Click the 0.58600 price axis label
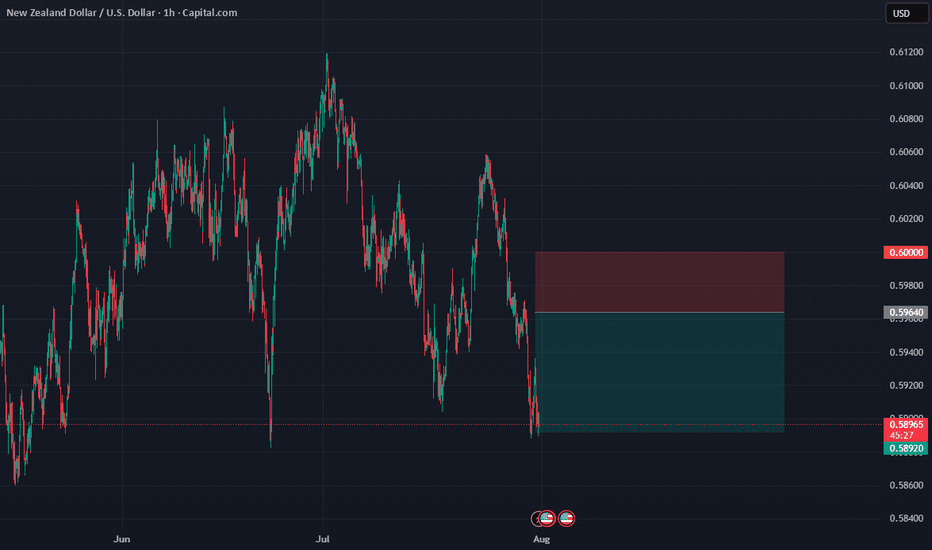Viewport: 932px width, 550px height. 906,485
